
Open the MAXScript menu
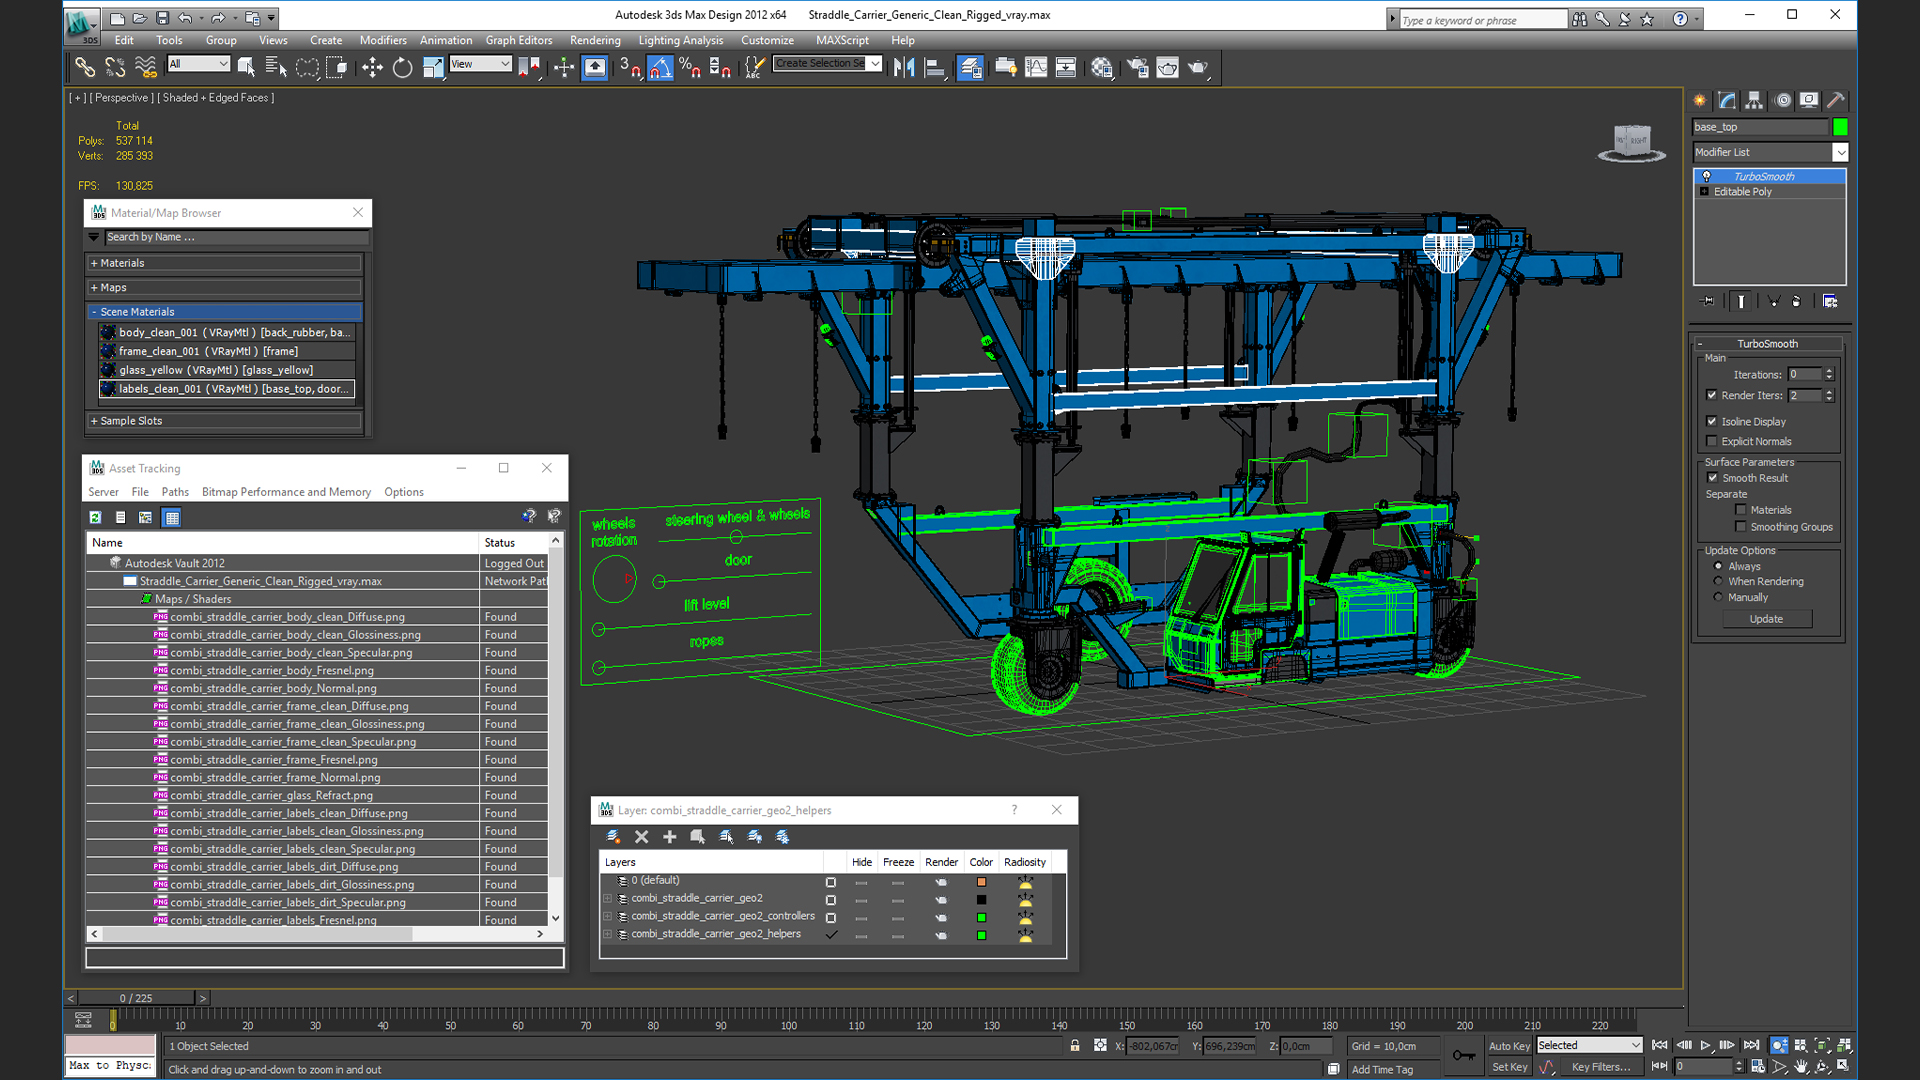click(842, 40)
